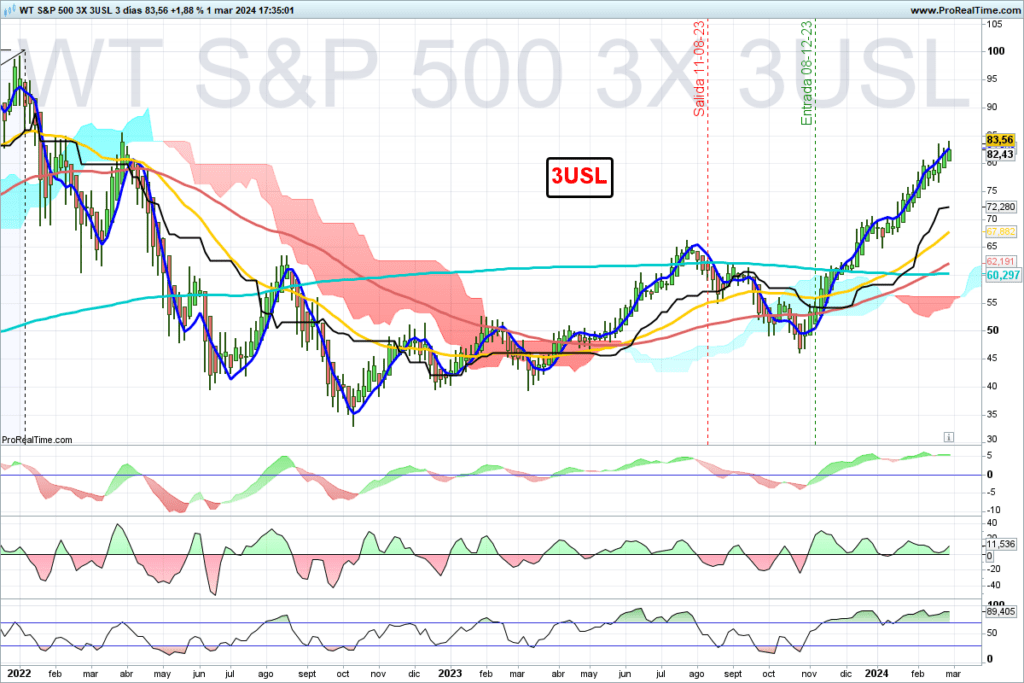Click the nov label just before 2024
Screen dimensions: 1024x683
[809, 674]
